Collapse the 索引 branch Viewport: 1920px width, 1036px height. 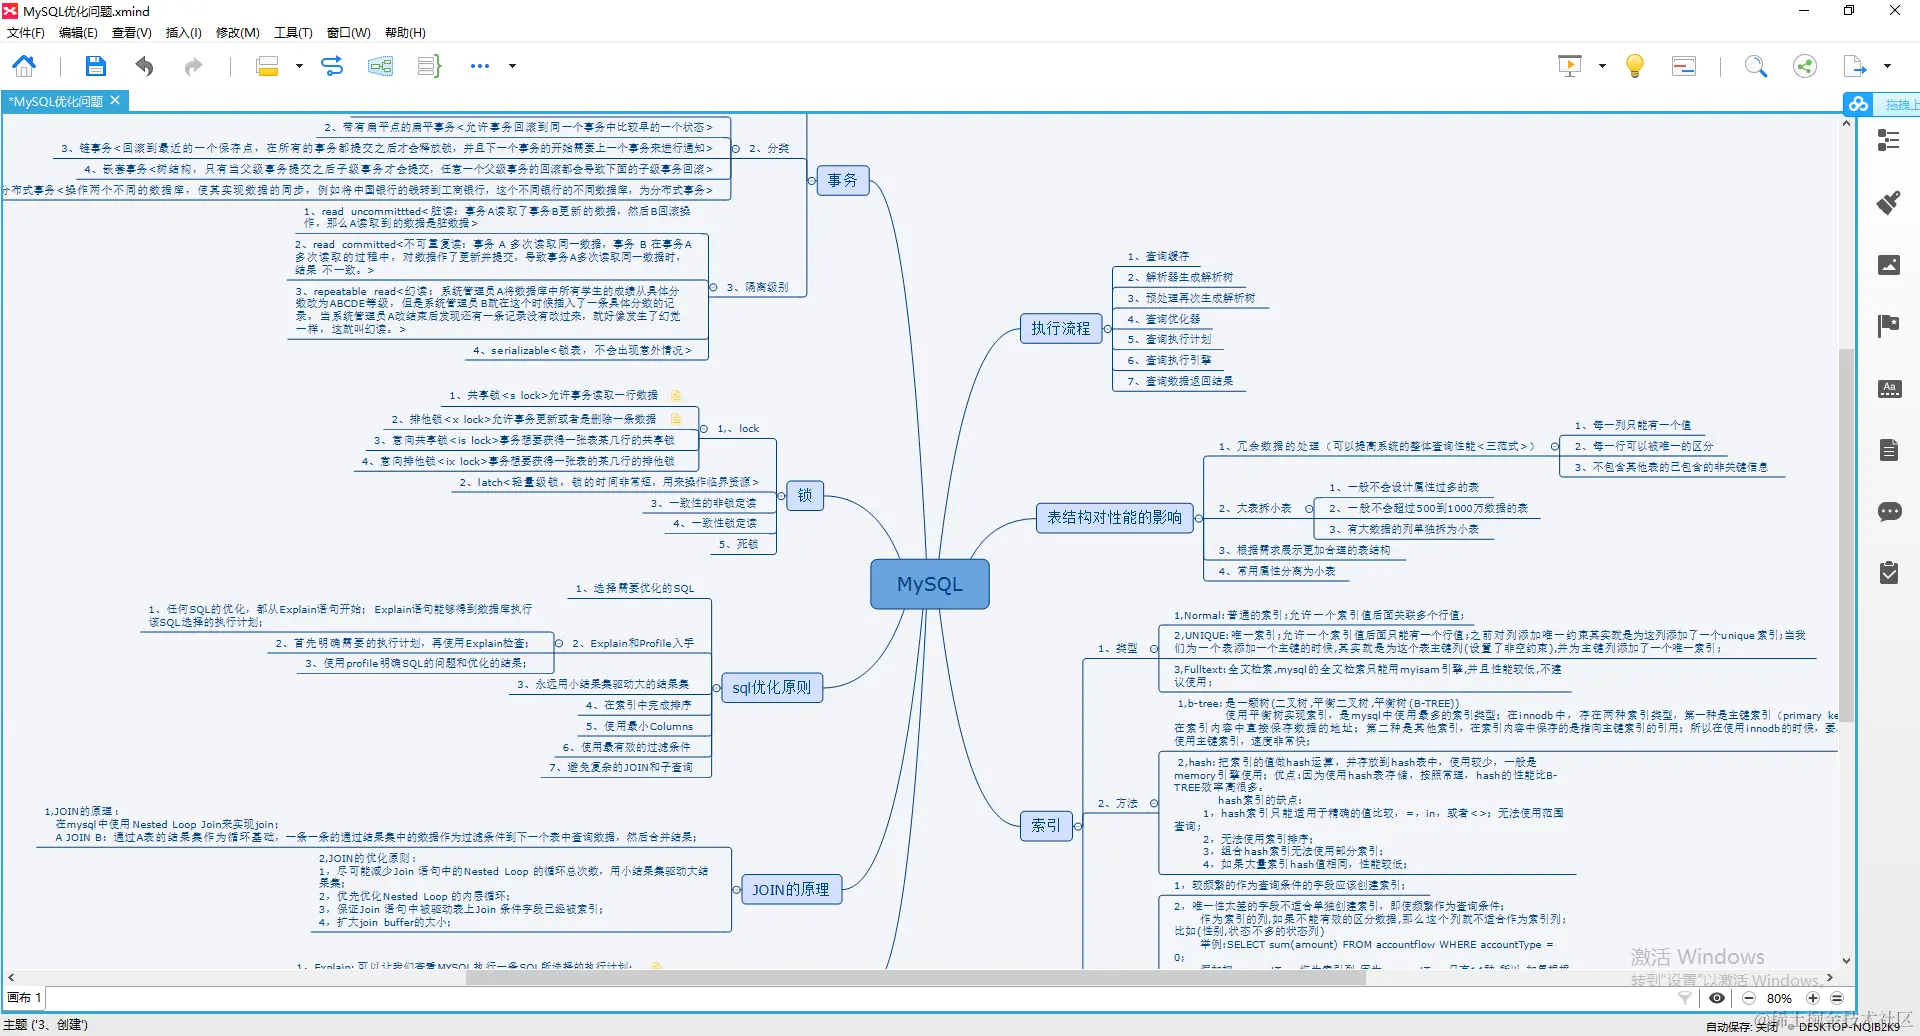click(1078, 825)
